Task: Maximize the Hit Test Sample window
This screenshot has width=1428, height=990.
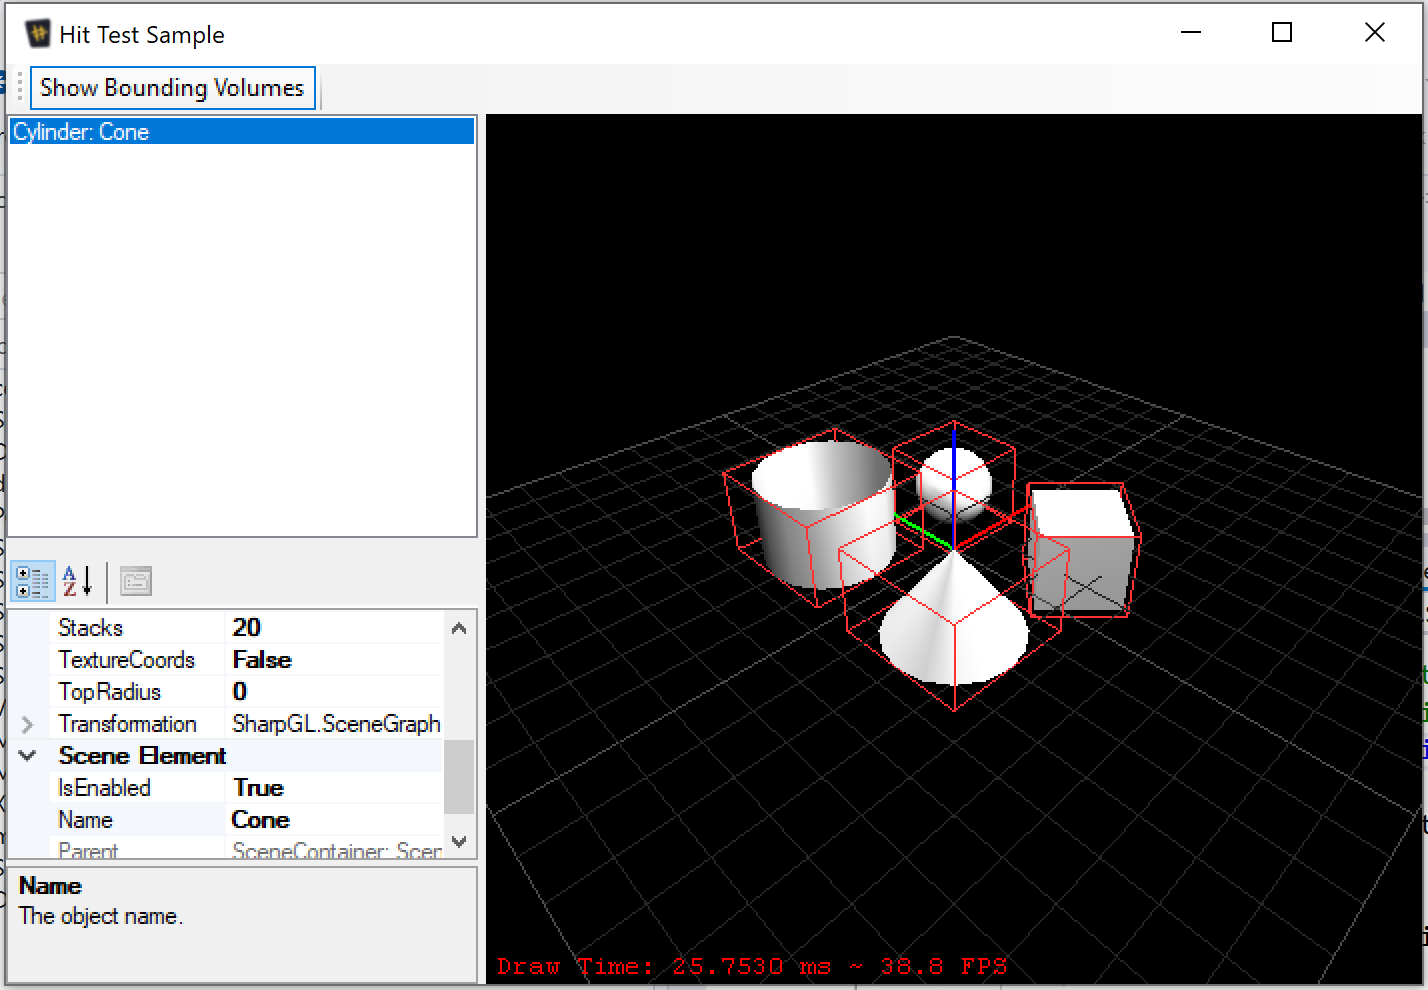Action: click(1282, 33)
